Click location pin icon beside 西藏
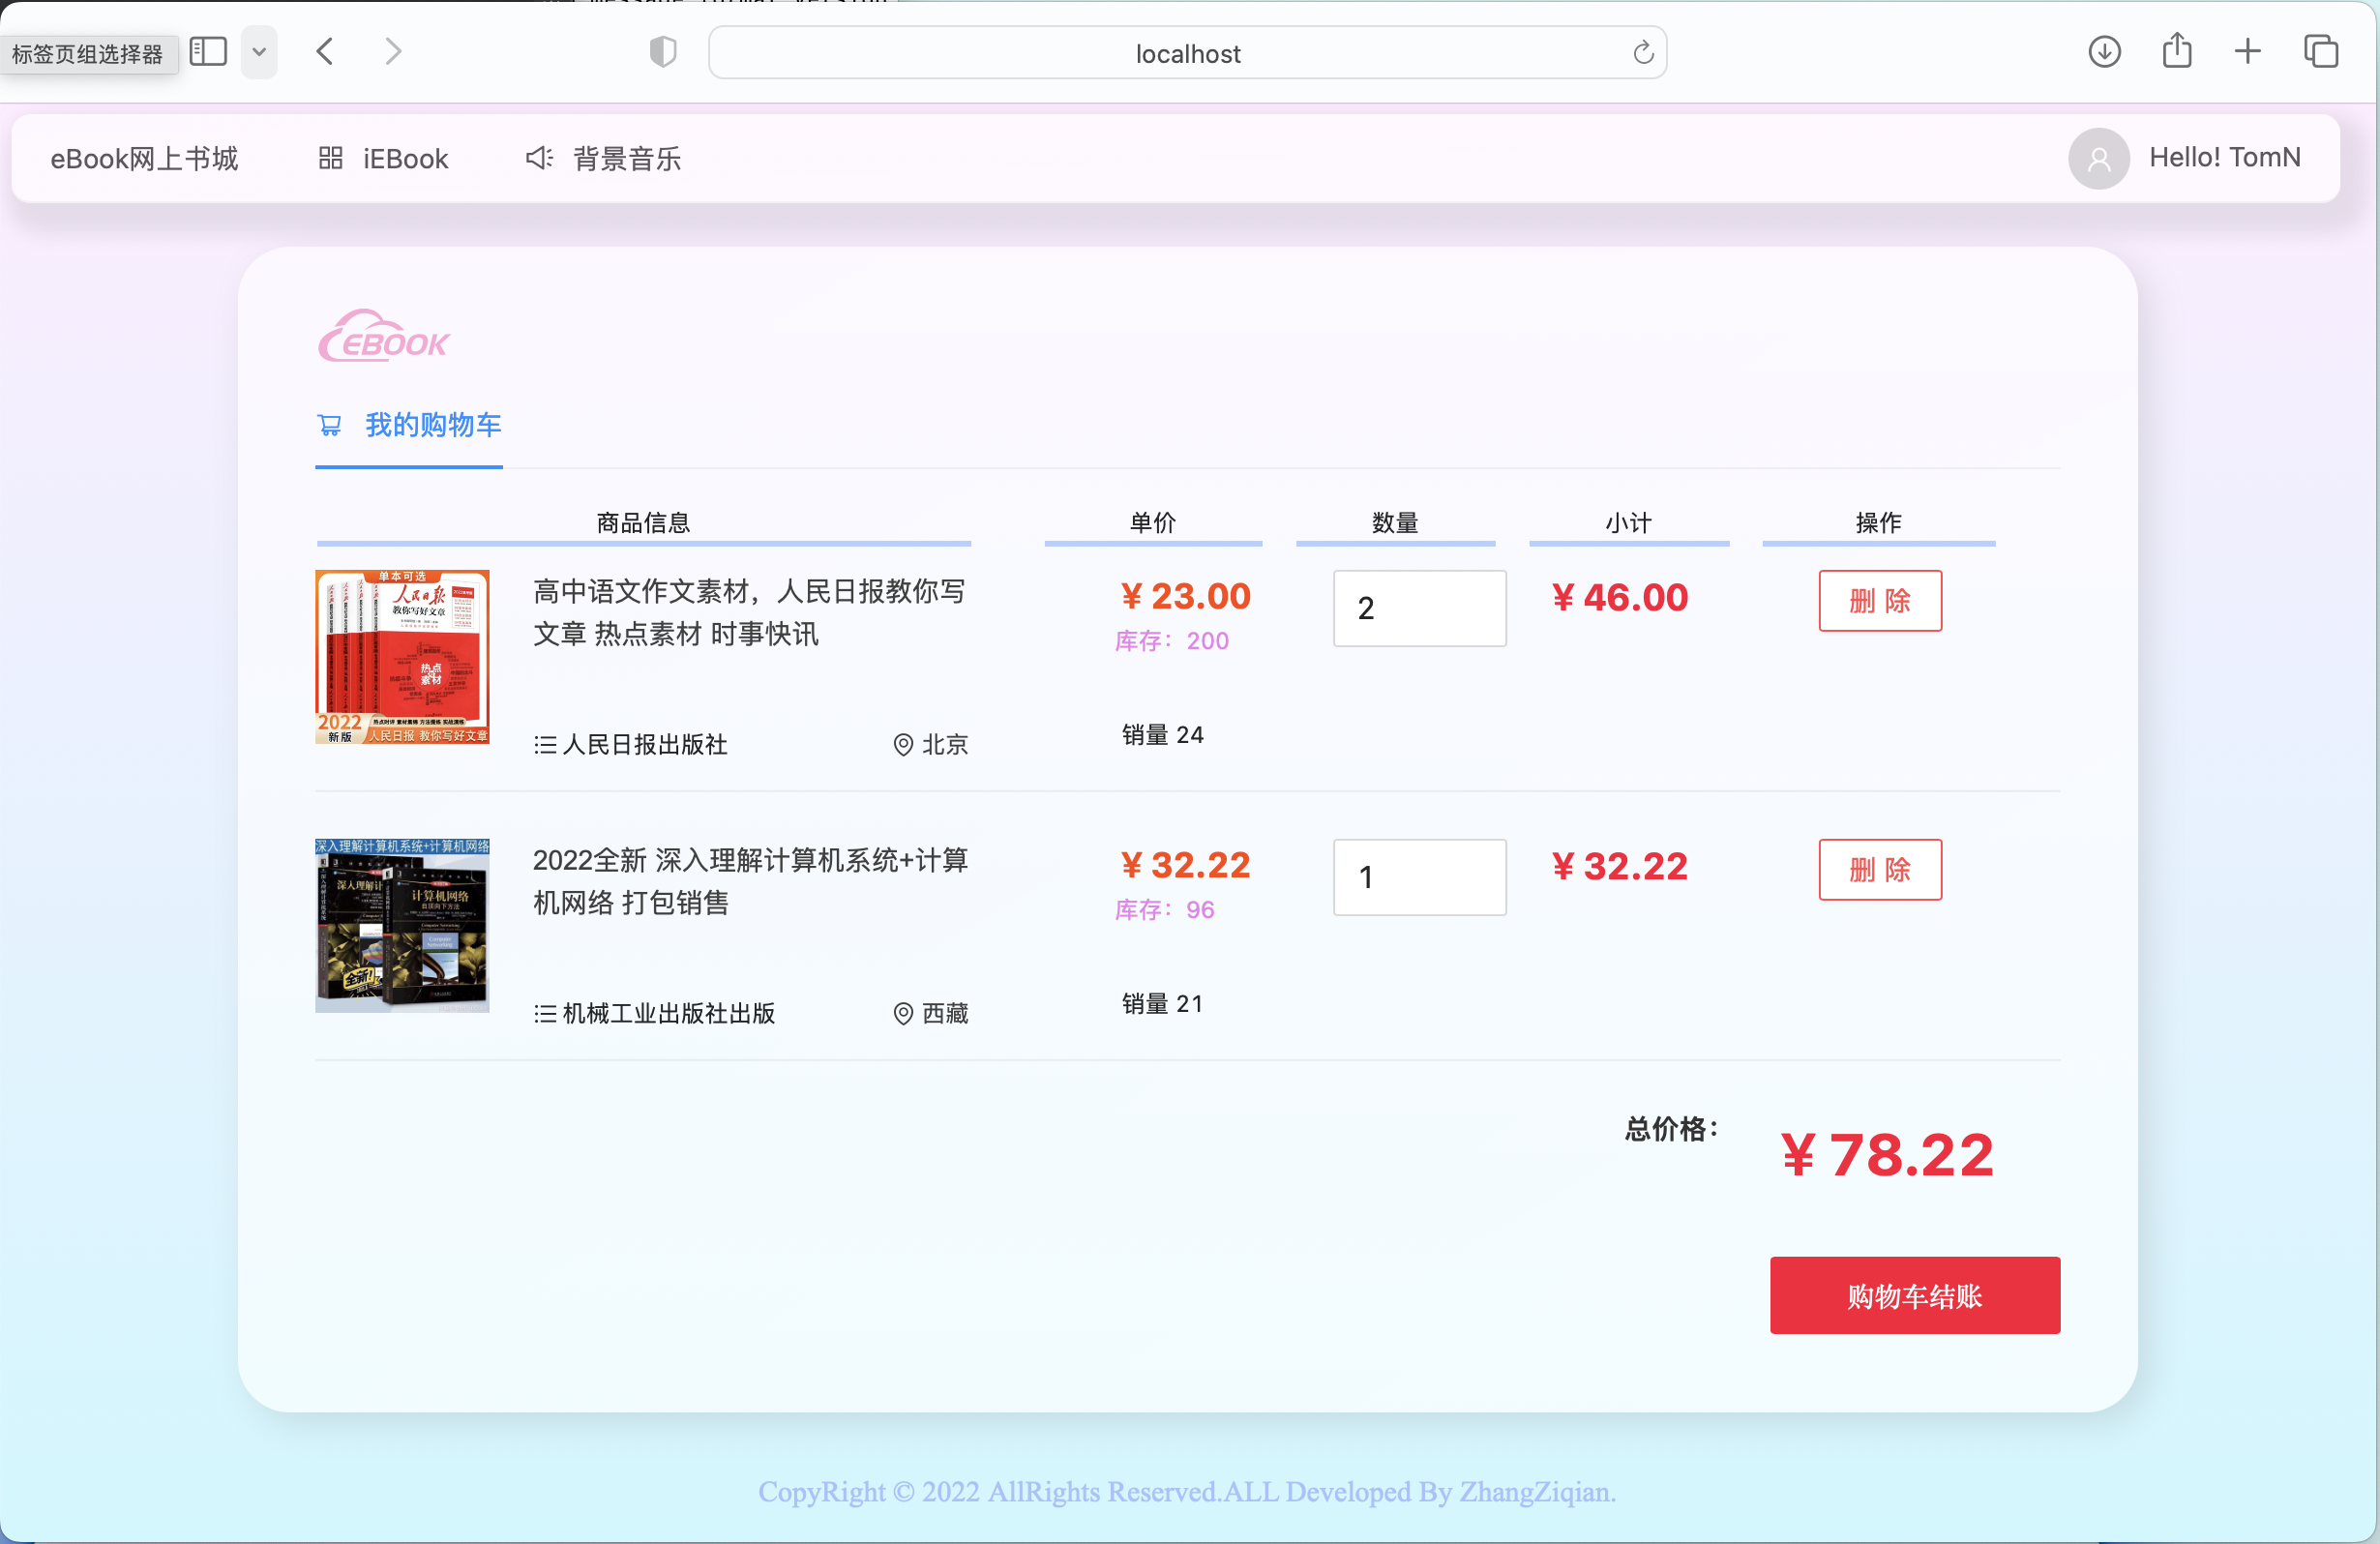Screen dimensions: 2380x1544 point(903,1014)
